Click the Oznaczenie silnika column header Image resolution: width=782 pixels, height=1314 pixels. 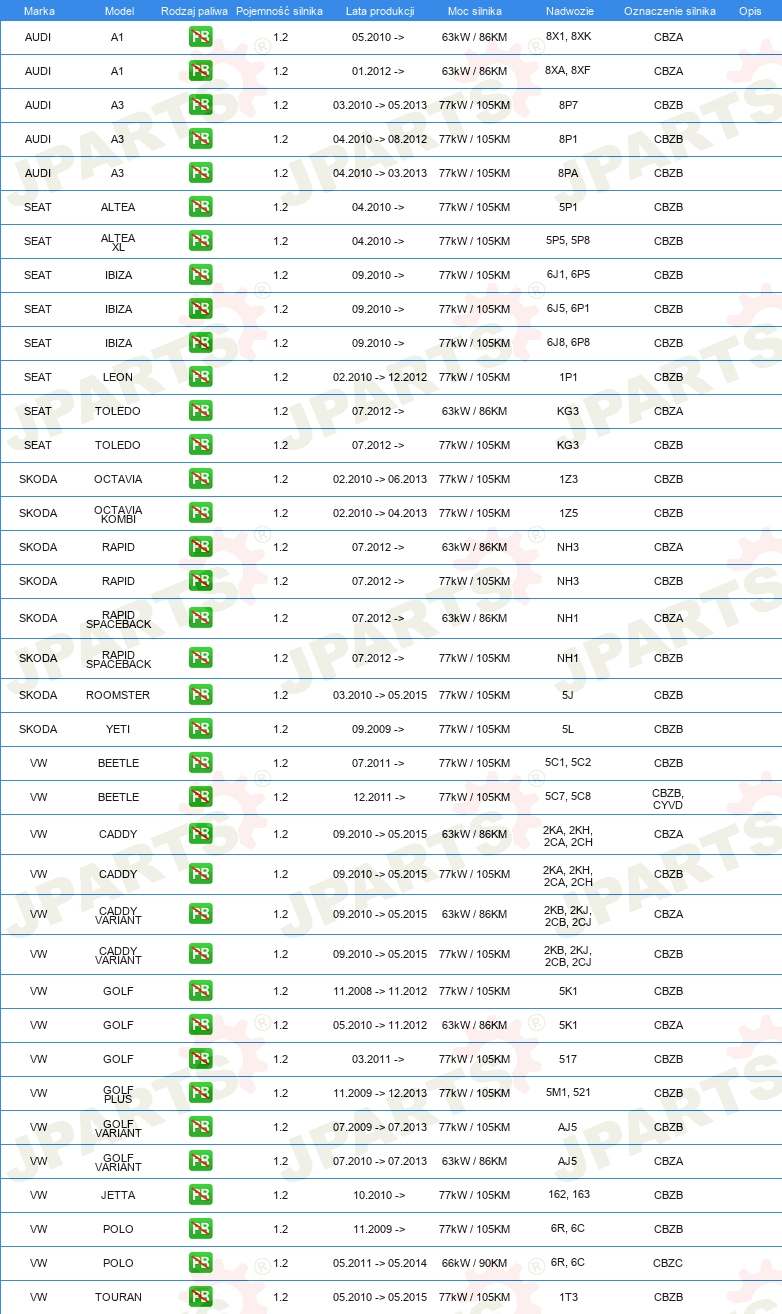(669, 11)
